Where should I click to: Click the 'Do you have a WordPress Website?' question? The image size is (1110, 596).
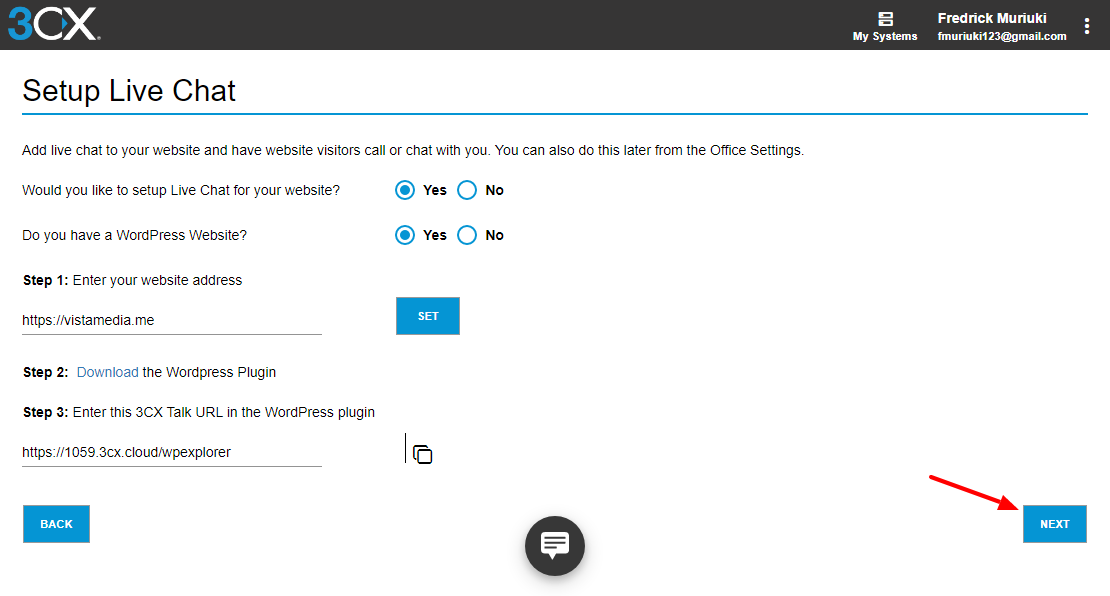[x=135, y=236]
